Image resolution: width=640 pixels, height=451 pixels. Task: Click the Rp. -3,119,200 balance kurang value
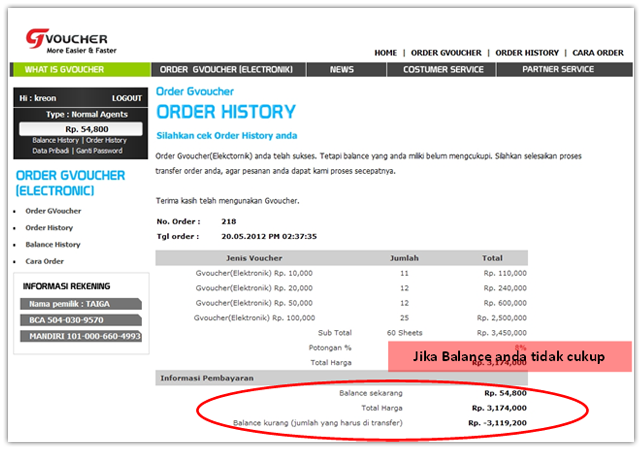click(x=498, y=423)
